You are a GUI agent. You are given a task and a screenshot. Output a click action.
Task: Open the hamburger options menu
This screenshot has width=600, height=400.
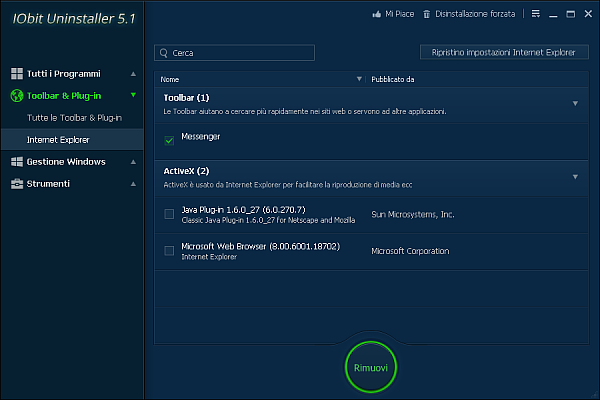point(536,14)
